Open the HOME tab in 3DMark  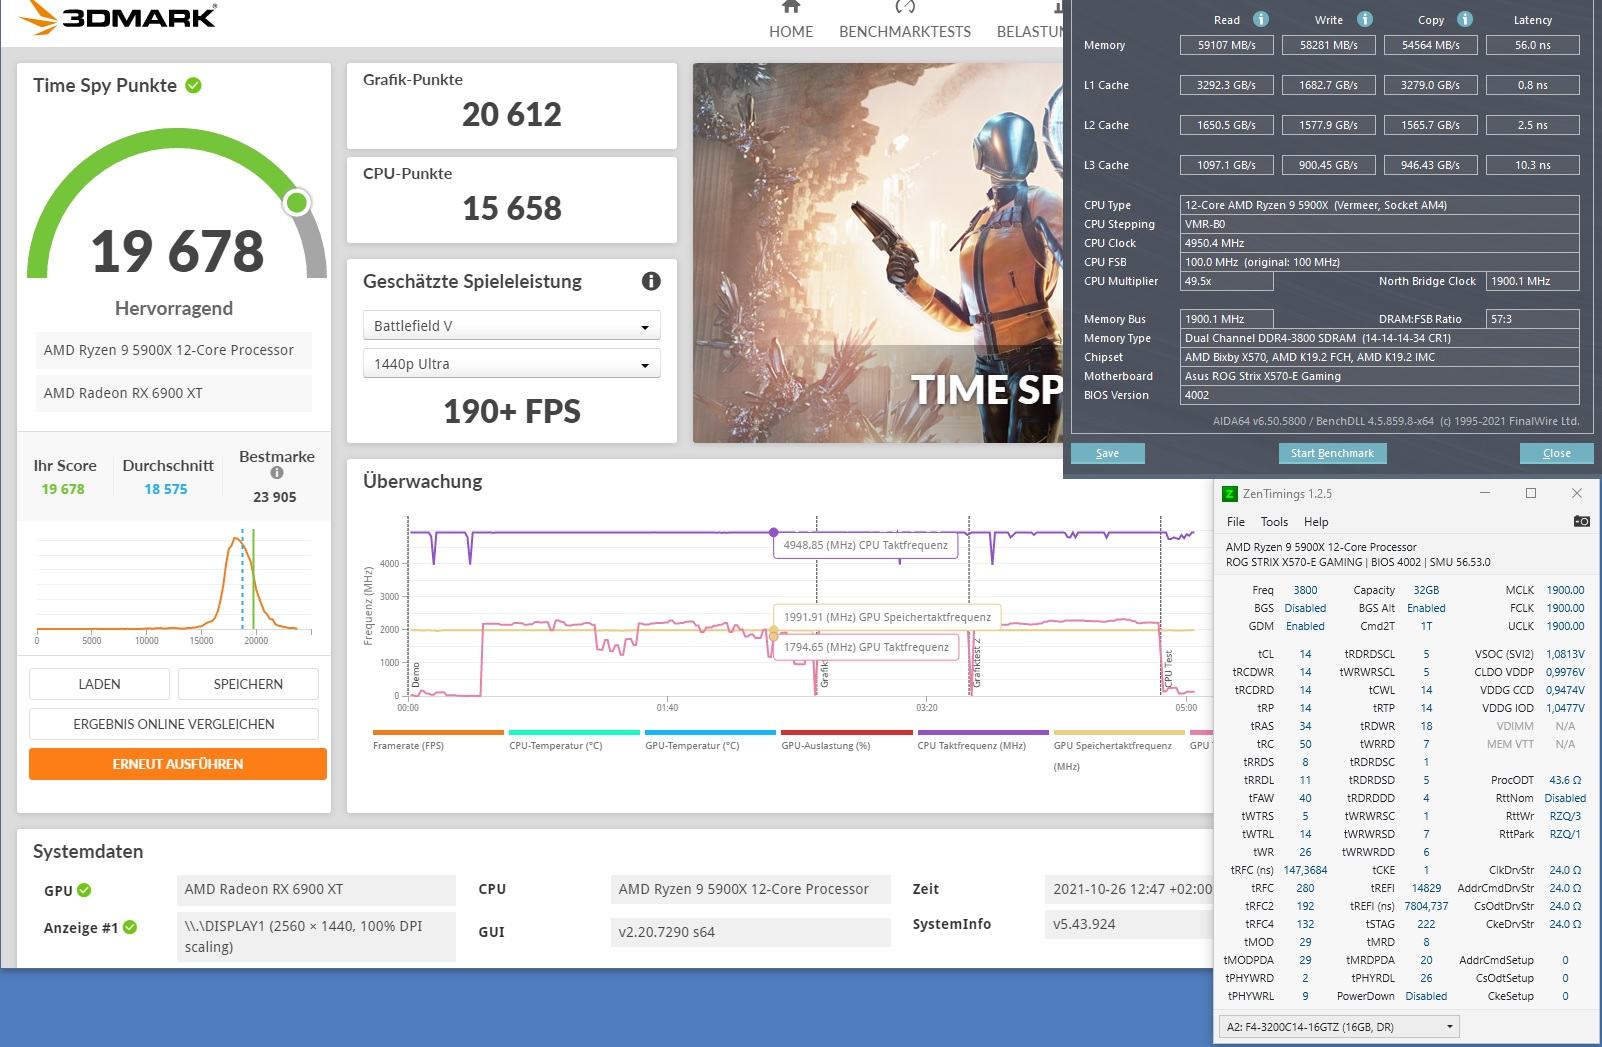tap(791, 31)
